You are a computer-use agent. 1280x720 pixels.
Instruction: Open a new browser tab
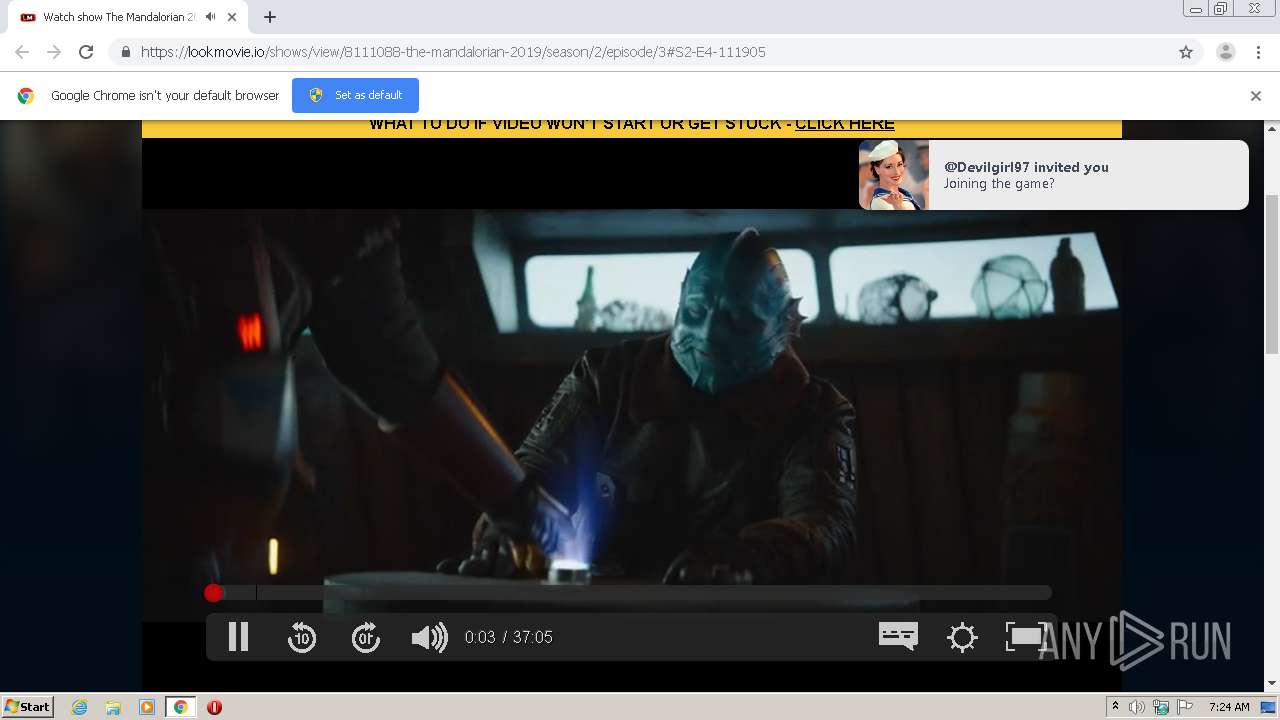pos(270,17)
